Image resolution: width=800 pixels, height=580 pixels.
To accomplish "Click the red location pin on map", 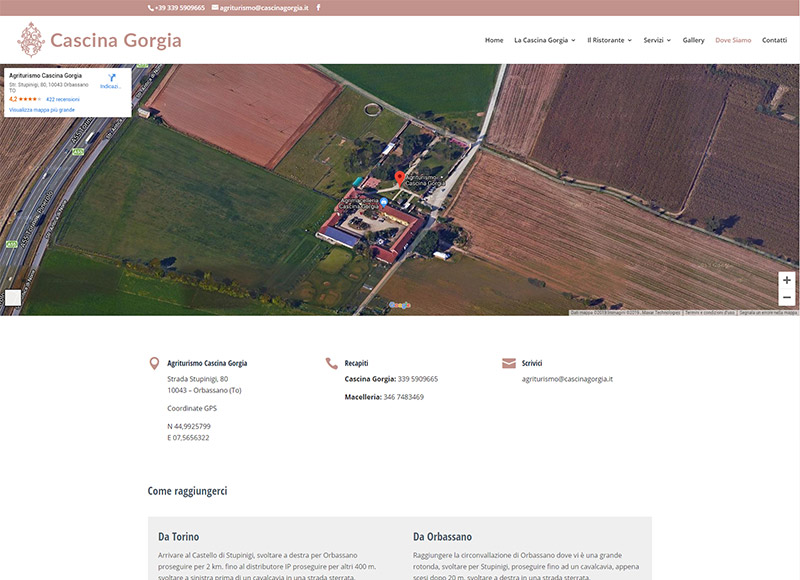I will click(x=399, y=179).
